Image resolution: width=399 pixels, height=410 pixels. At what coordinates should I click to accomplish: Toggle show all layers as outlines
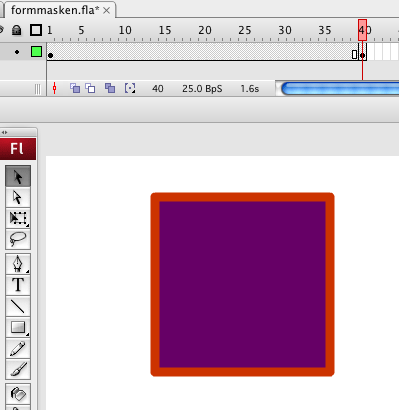click(x=36, y=30)
